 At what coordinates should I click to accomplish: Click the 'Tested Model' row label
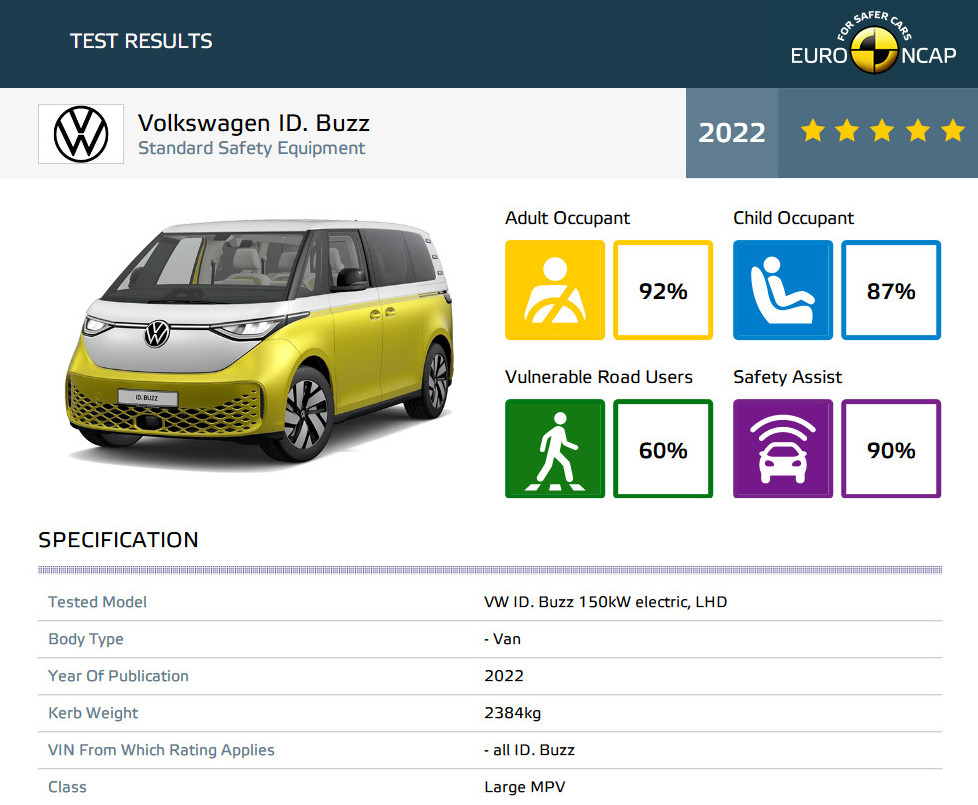click(x=97, y=602)
